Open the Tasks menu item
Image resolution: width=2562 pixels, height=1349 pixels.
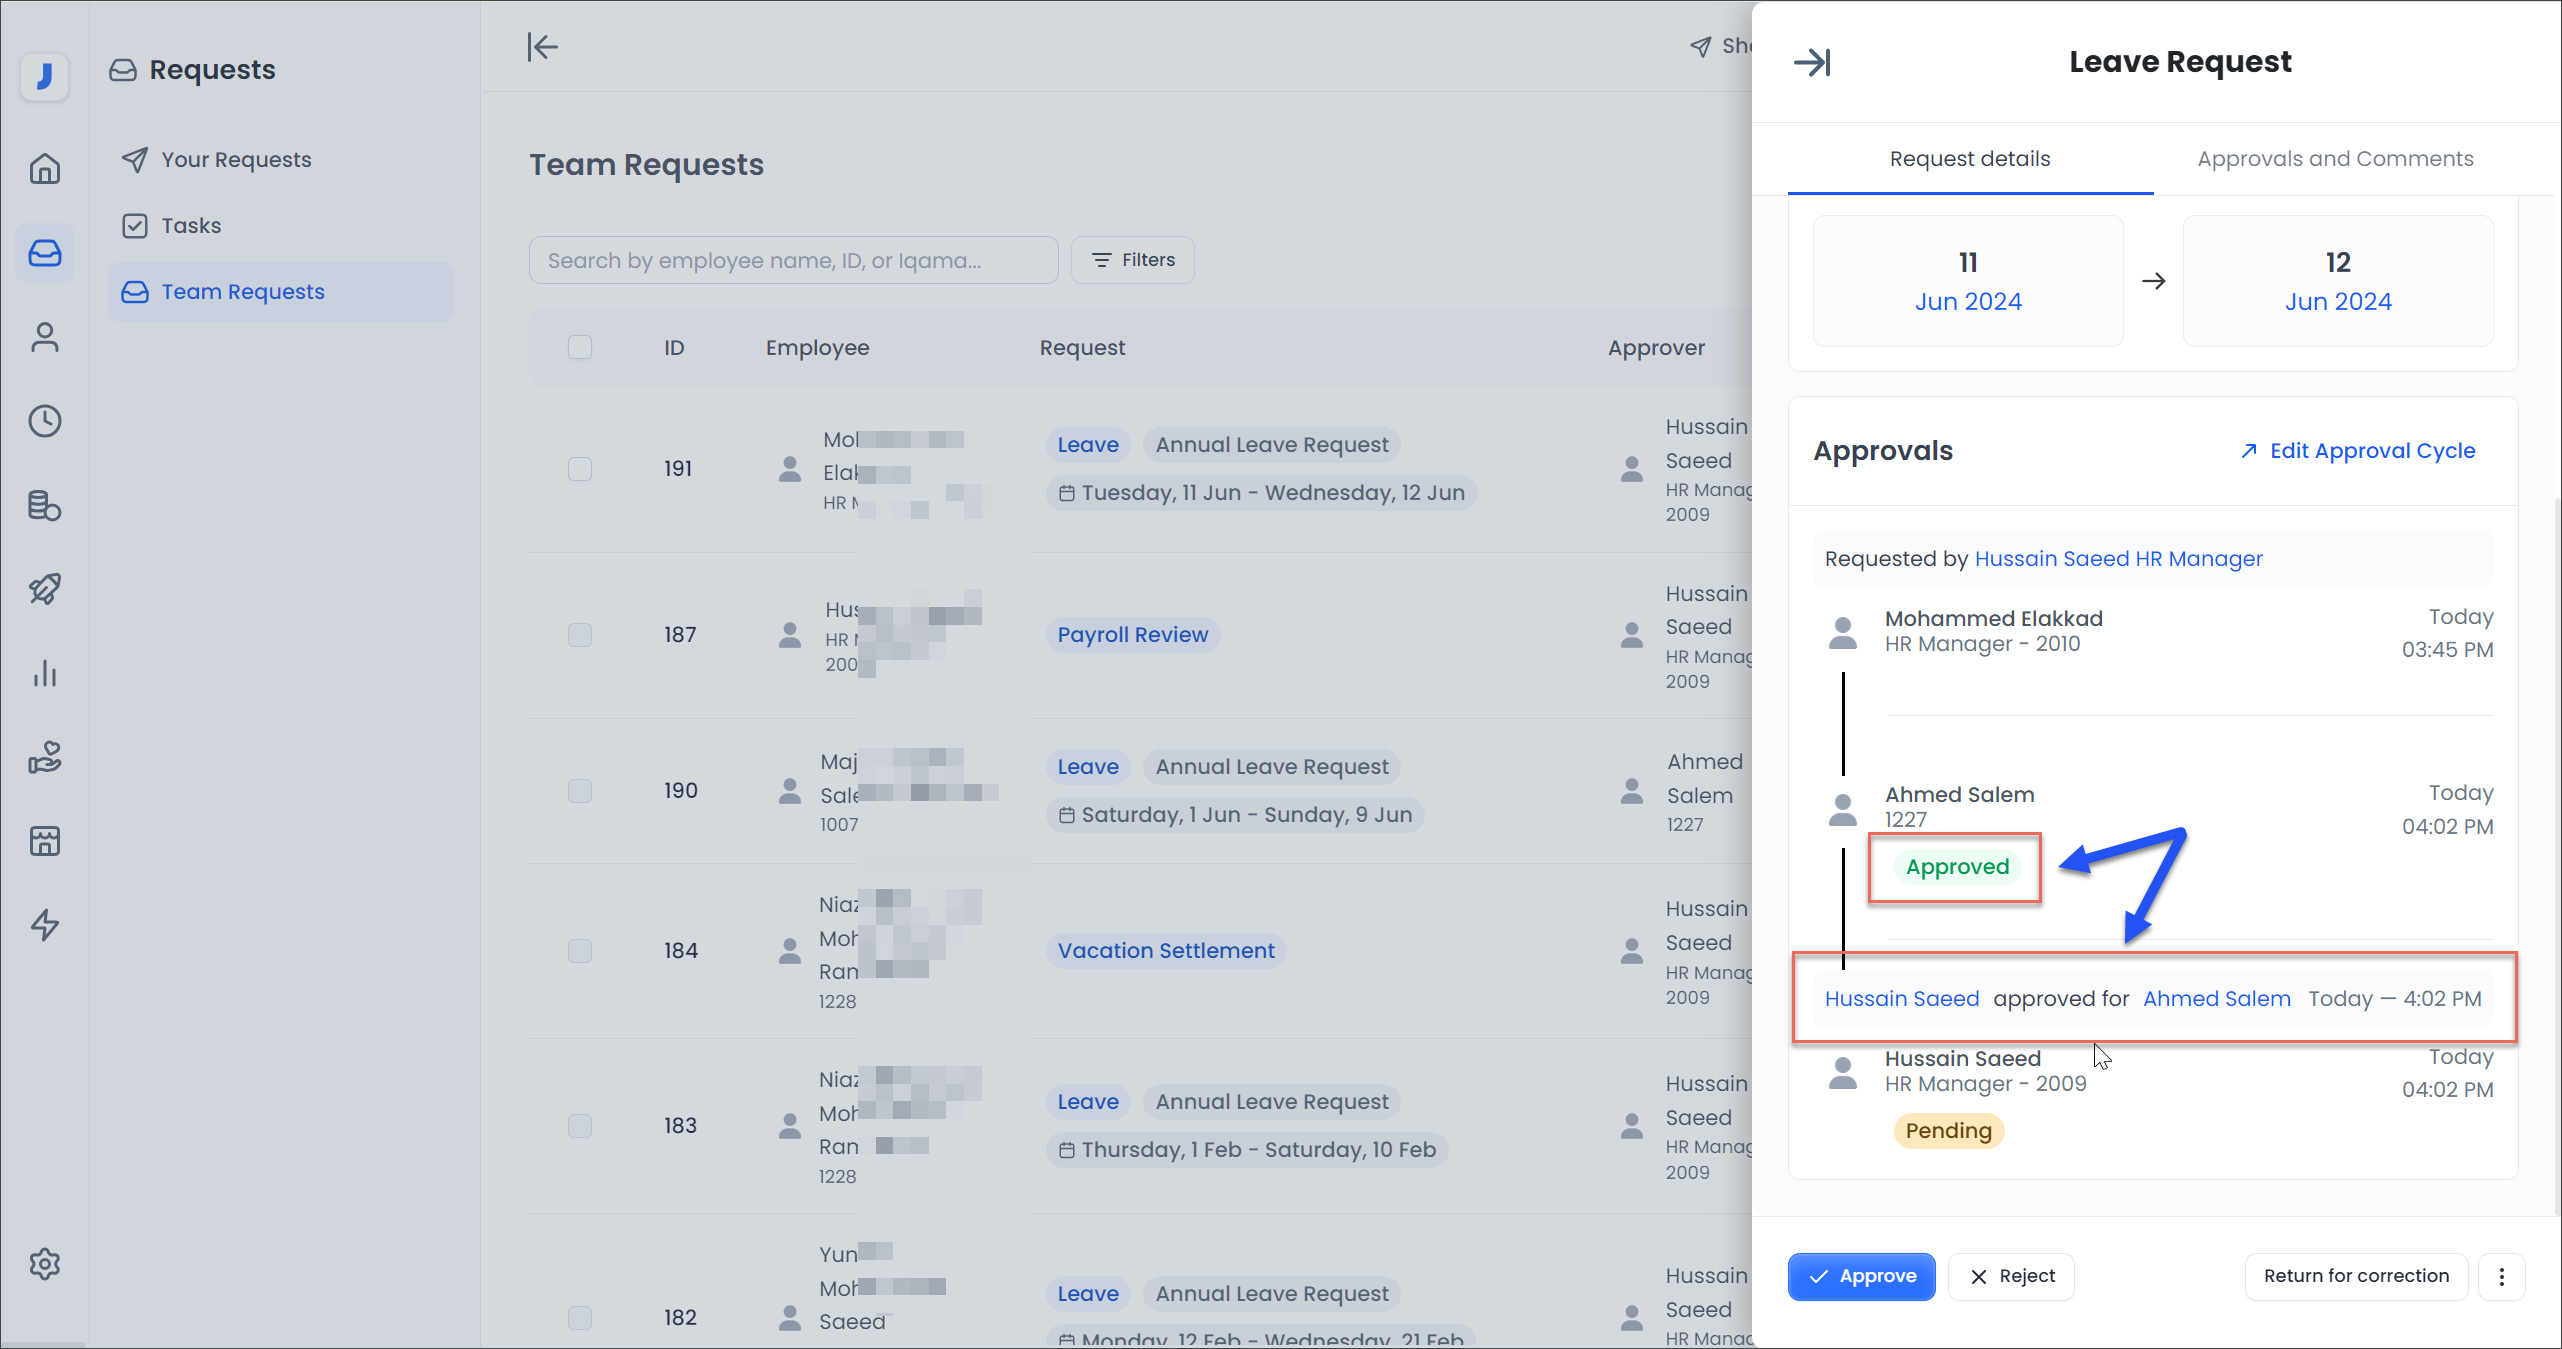click(x=191, y=226)
